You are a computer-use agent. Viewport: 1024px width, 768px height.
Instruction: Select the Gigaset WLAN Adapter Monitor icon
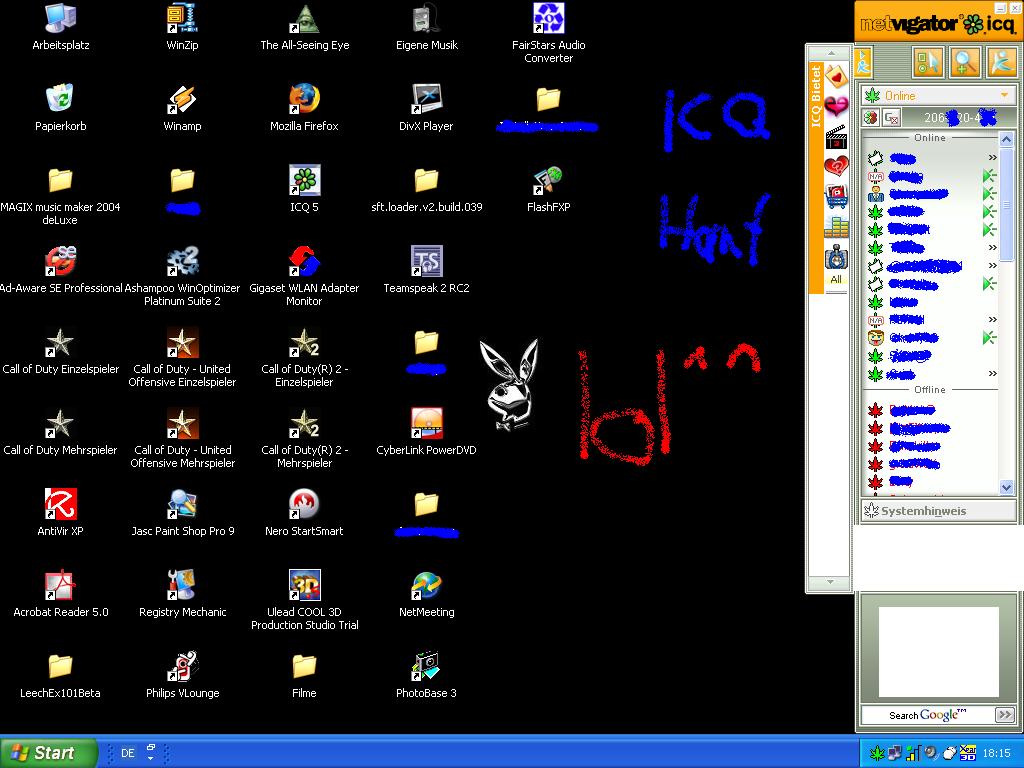coord(304,276)
